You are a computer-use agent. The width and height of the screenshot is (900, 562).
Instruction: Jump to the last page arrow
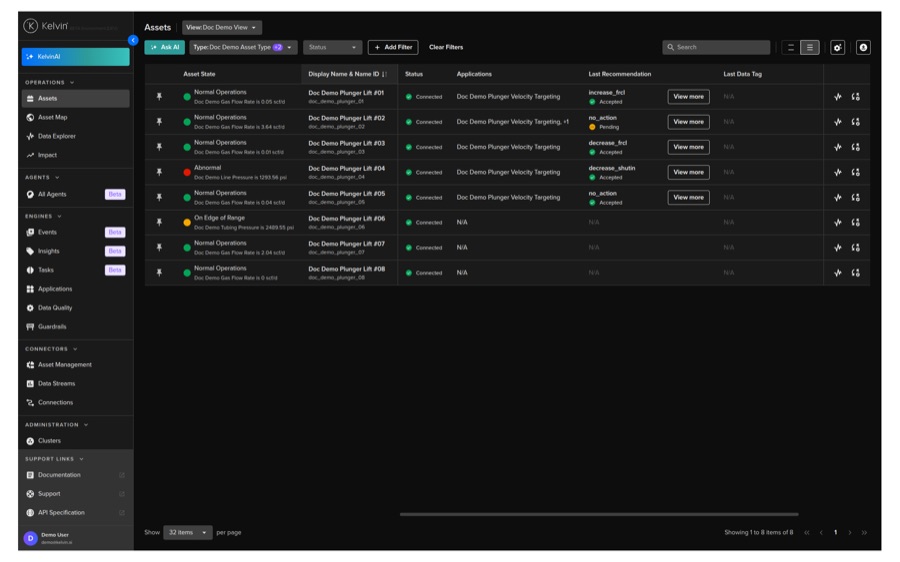tap(864, 533)
